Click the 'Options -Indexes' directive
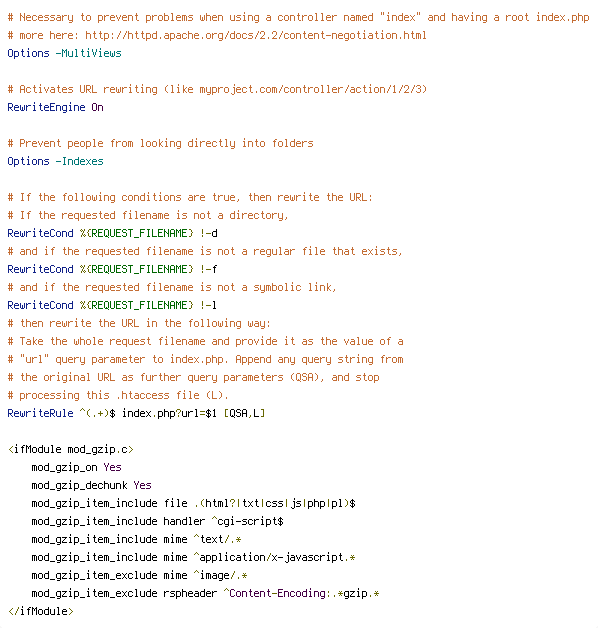Viewport: 598px width, 628px height. pyautogui.click(x=55, y=161)
